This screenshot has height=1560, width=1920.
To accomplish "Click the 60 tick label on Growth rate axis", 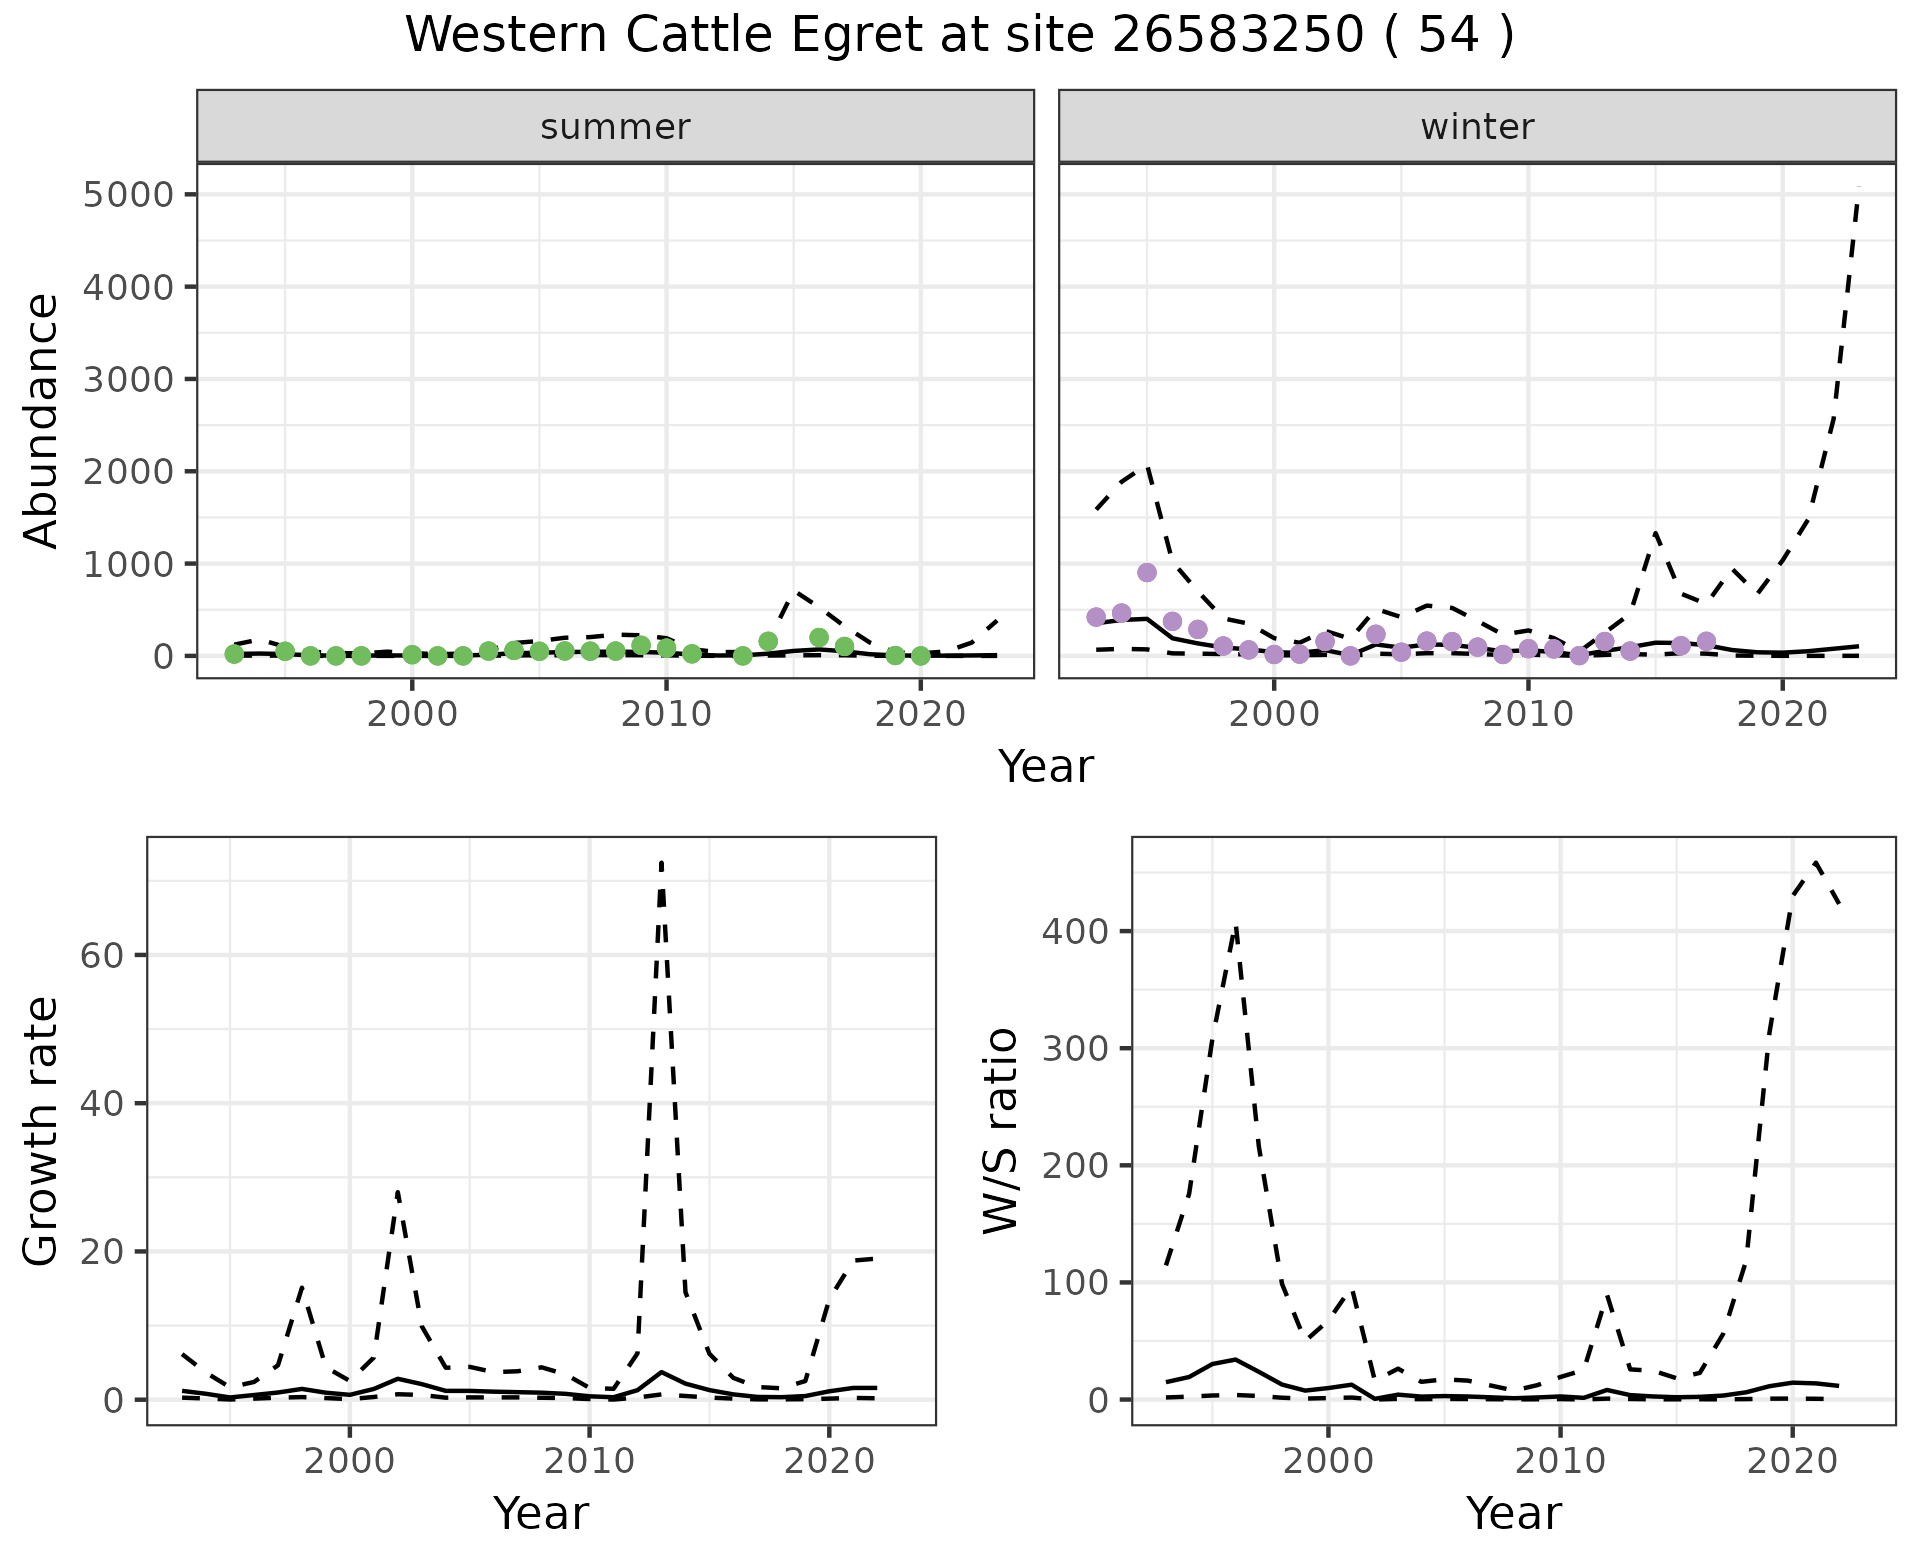I will [x=103, y=955].
